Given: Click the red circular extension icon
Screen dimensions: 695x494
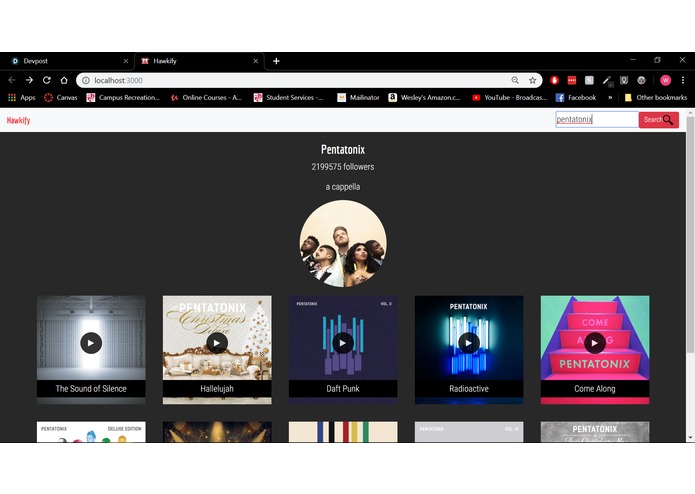Looking at the screenshot, I should point(554,80).
